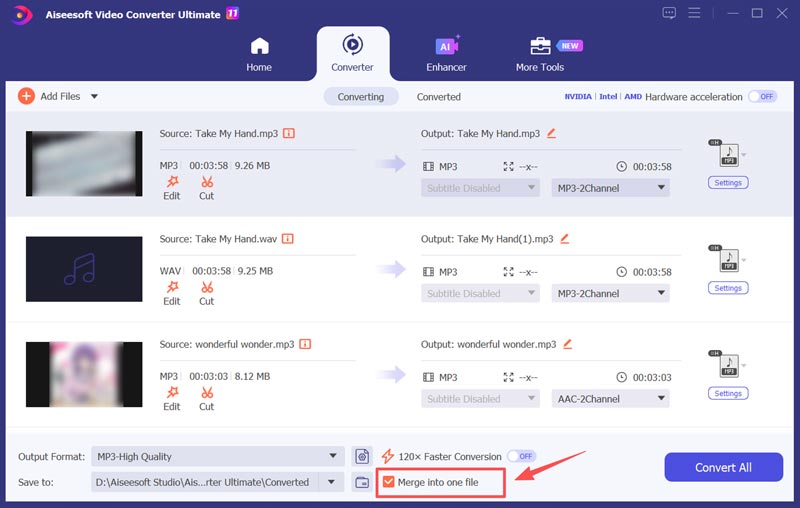This screenshot has height=508, width=800.
Task: Expand the Add Files dropdown arrow
Action: click(94, 96)
